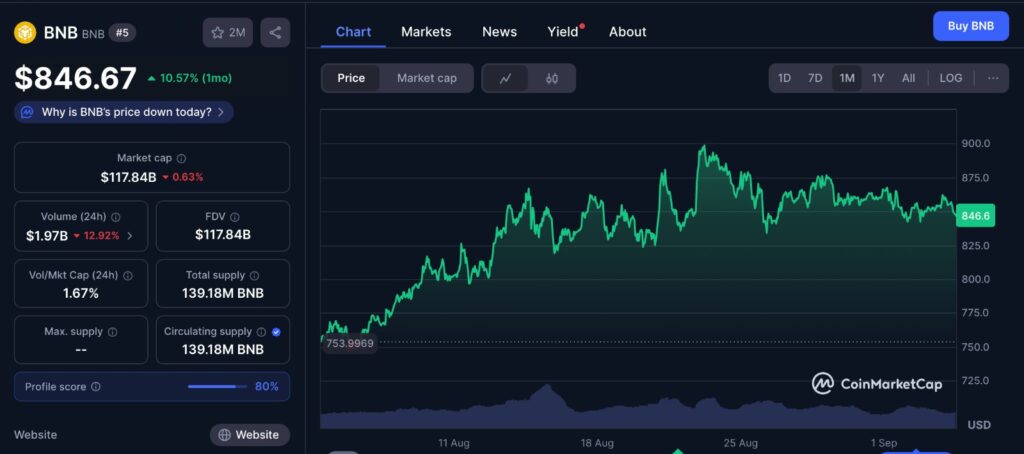Viewport: 1024px width, 454px height.
Task: Click the 12.92% volume change text
Action: [x=101, y=236]
